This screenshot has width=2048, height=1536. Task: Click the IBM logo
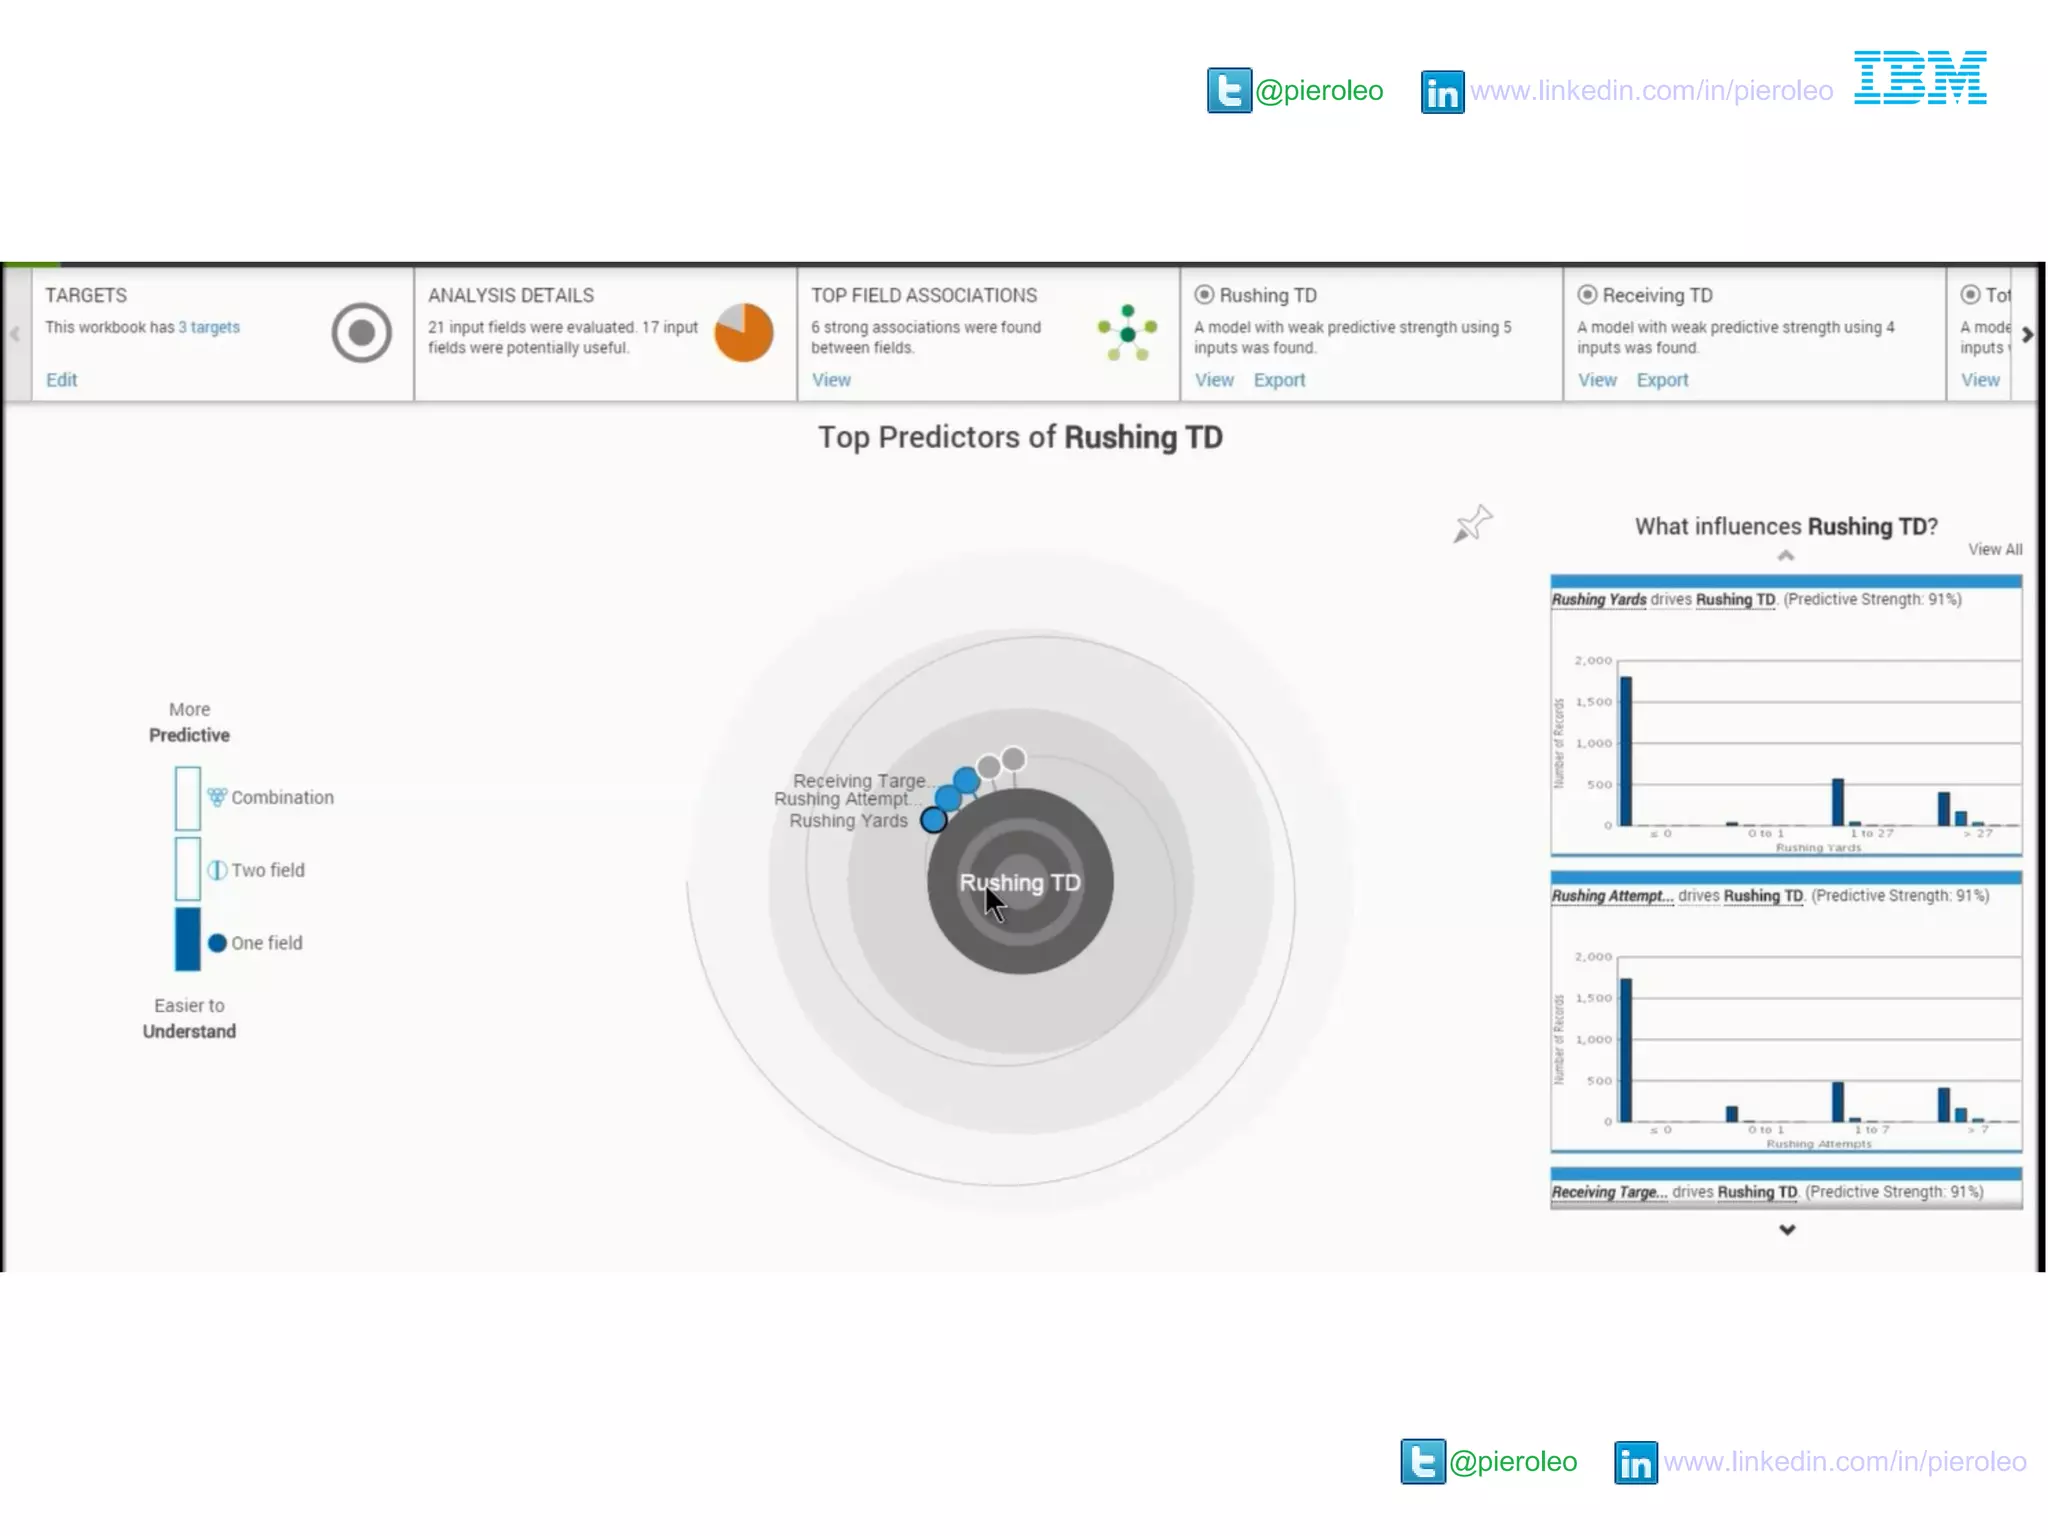[x=1920, y=78]
